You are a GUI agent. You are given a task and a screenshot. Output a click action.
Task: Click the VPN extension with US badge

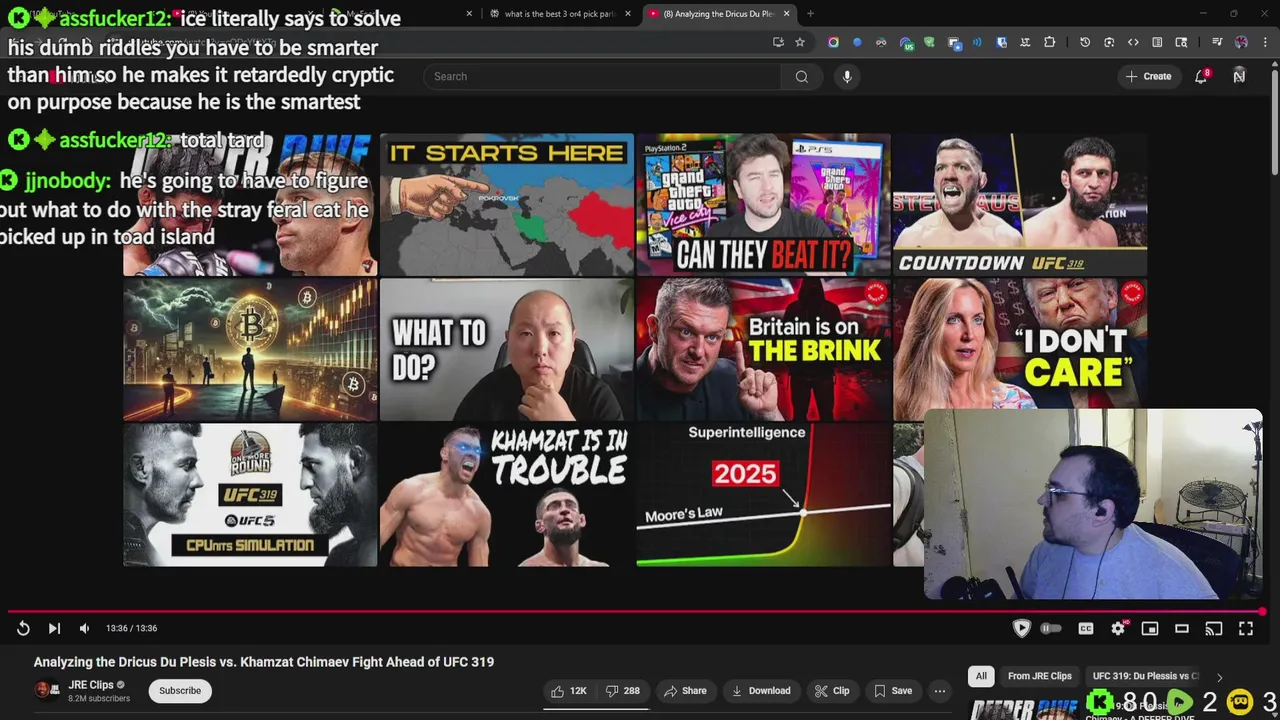tap(905, 42)
